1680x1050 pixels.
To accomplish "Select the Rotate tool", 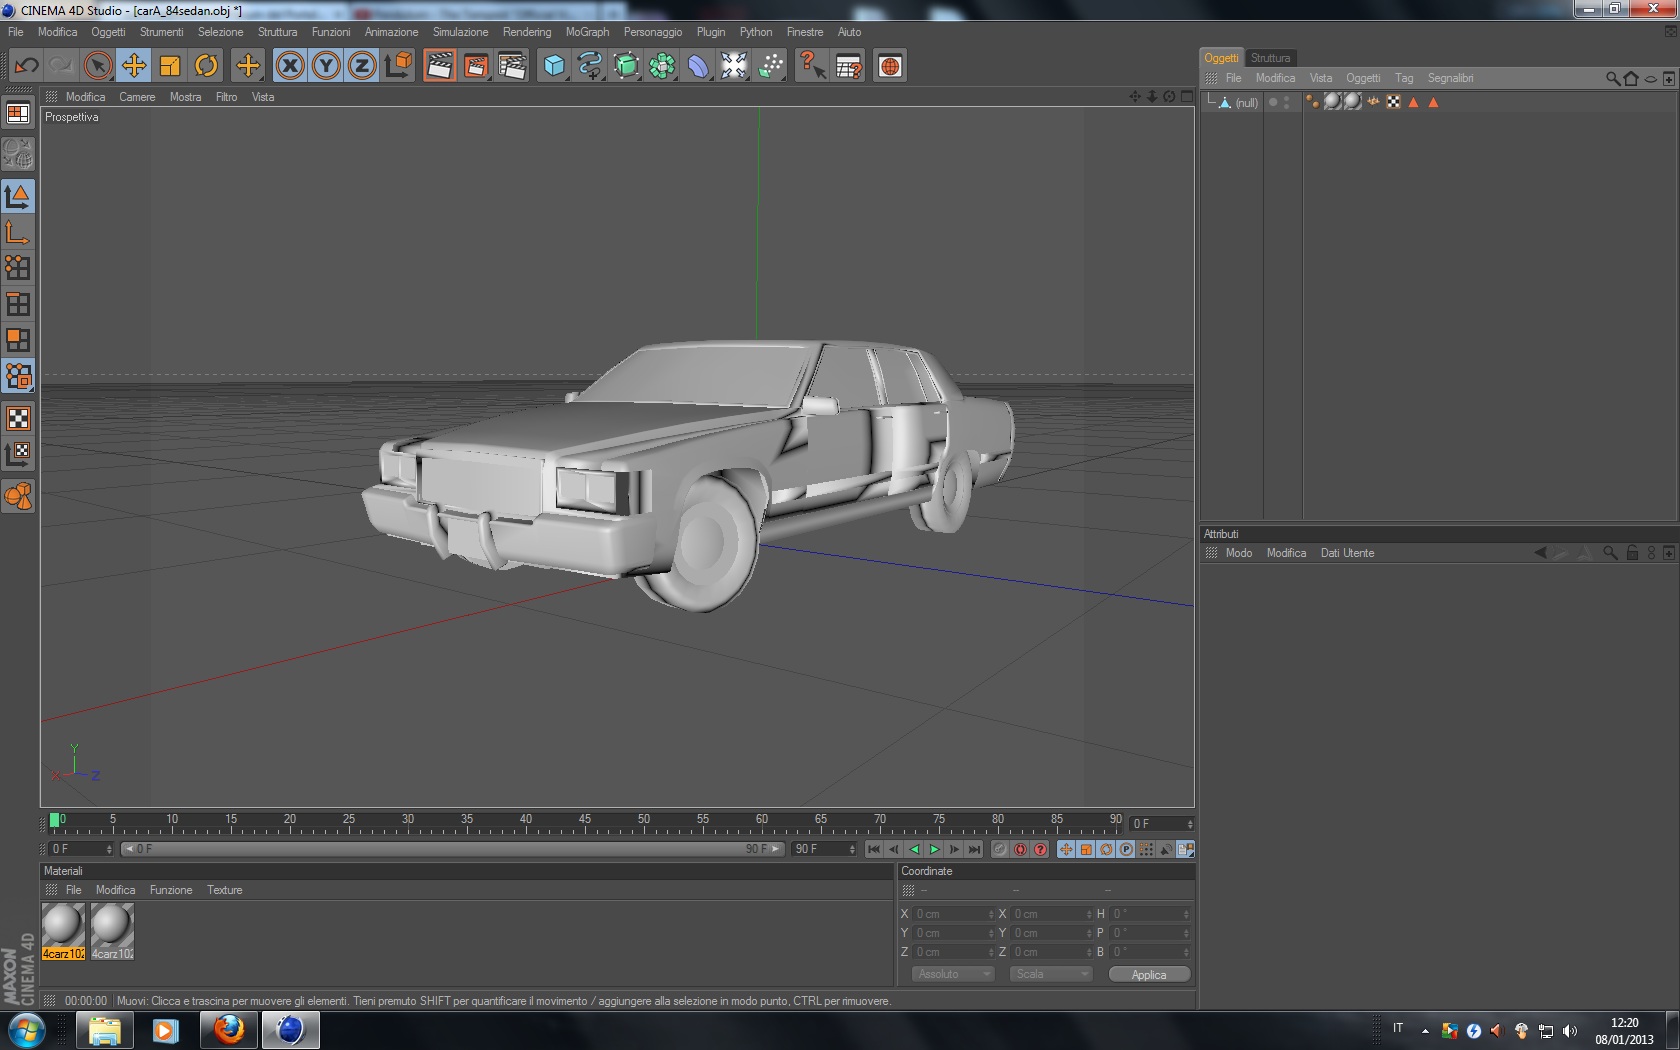I will click(x=206, y=66).
